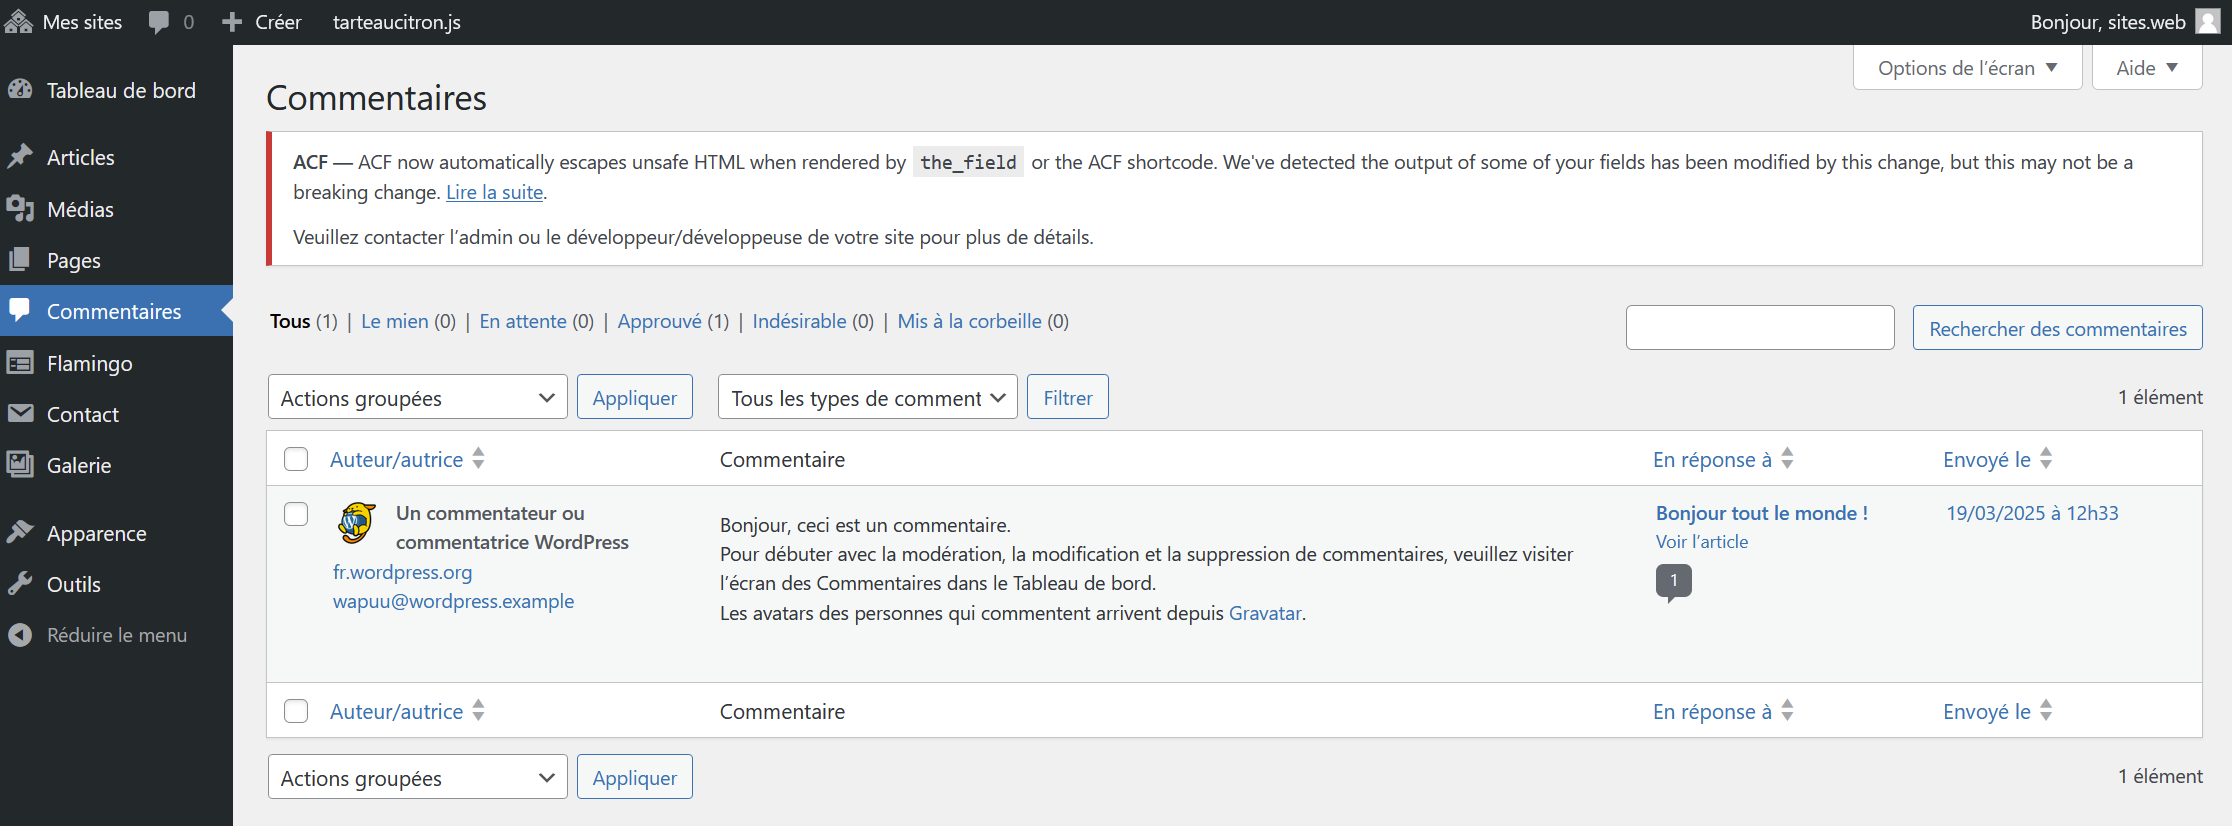Screen dimensions: 2232x826
Task: Click the Contact envelope icon
Action: pyautogui.click(x=21, y=414)
